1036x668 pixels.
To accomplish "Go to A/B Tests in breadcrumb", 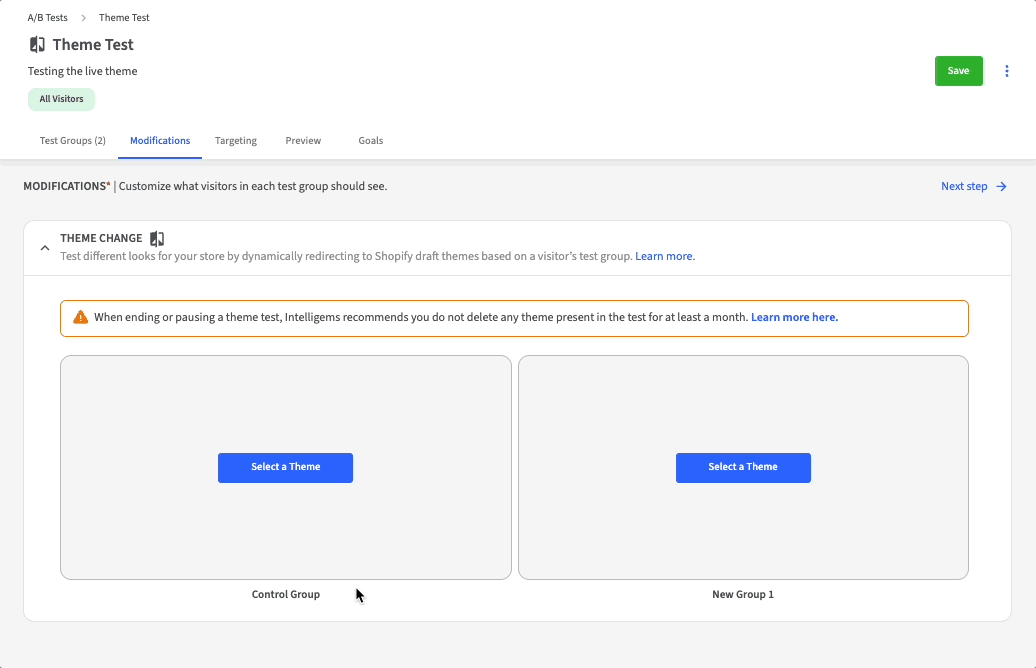I will [48, 18].
